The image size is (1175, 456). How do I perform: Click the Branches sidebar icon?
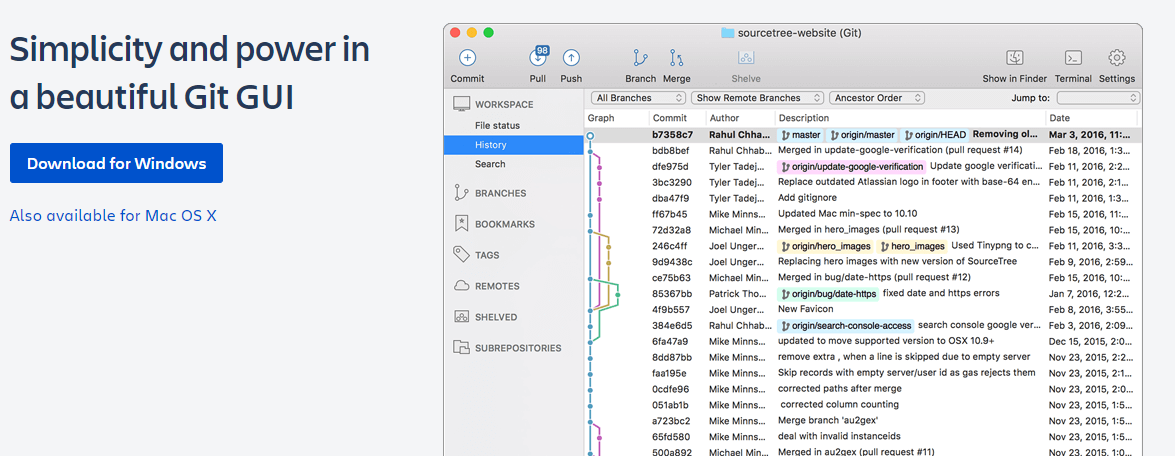pyautogui.click(x=461, y=192)
